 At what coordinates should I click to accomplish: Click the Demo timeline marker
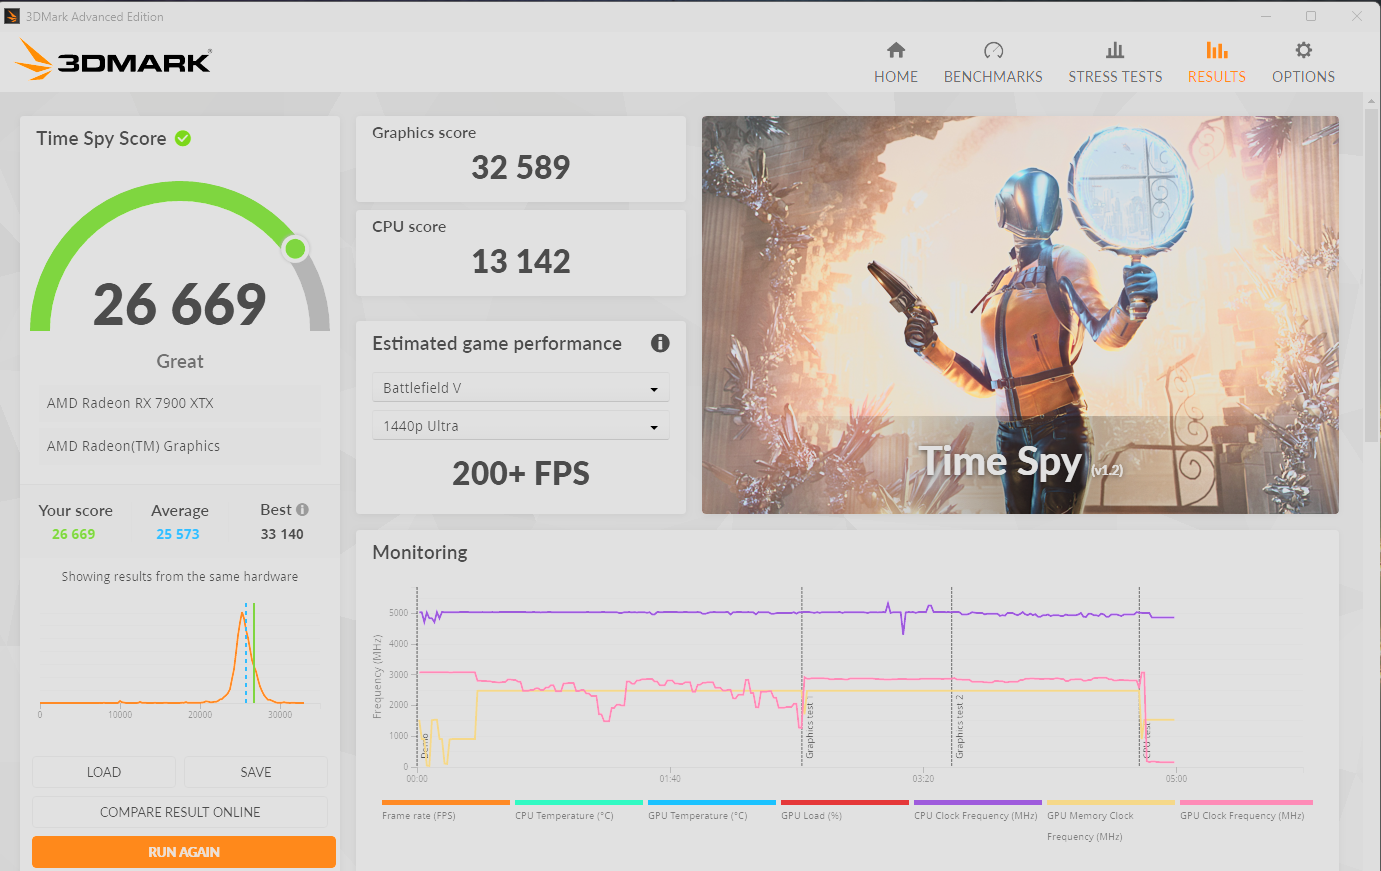(x=425, y=745)
